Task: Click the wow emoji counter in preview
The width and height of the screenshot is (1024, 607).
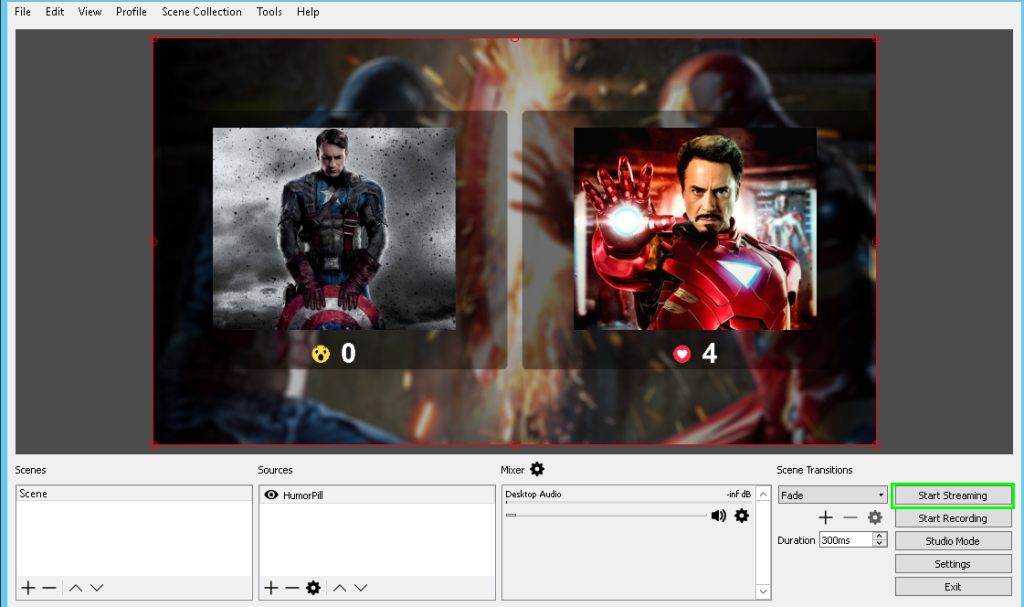Action: 334,353
